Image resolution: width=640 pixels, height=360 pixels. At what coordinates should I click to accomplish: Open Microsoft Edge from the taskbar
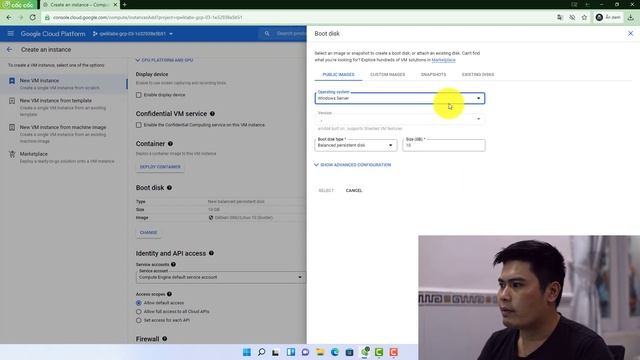[335, 352]
